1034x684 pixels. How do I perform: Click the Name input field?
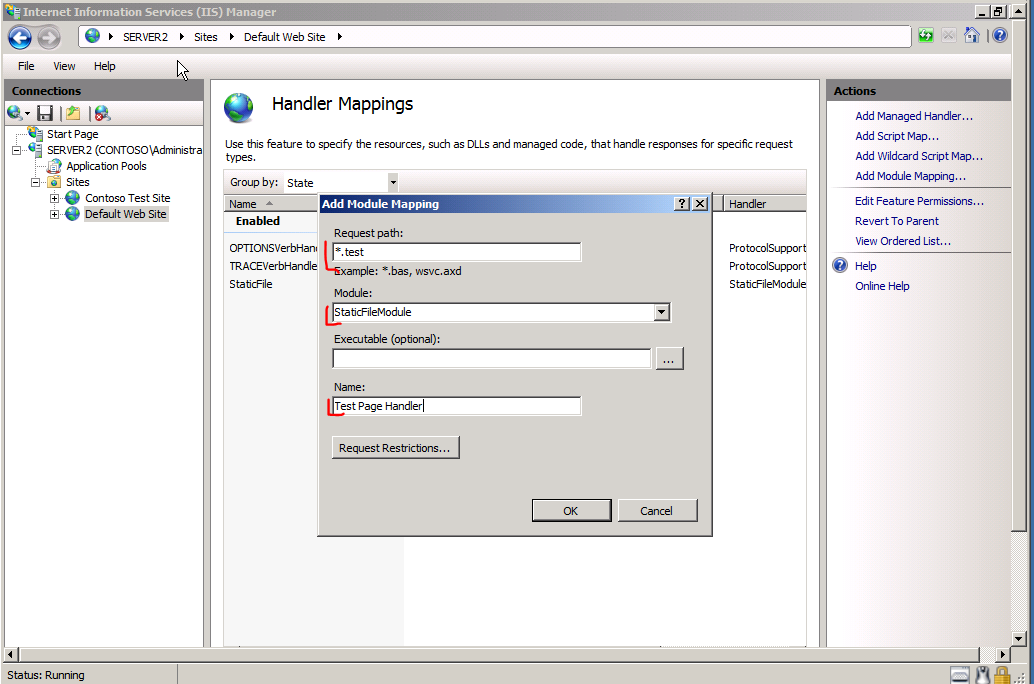pyautogui.click(x=457, y=406)
